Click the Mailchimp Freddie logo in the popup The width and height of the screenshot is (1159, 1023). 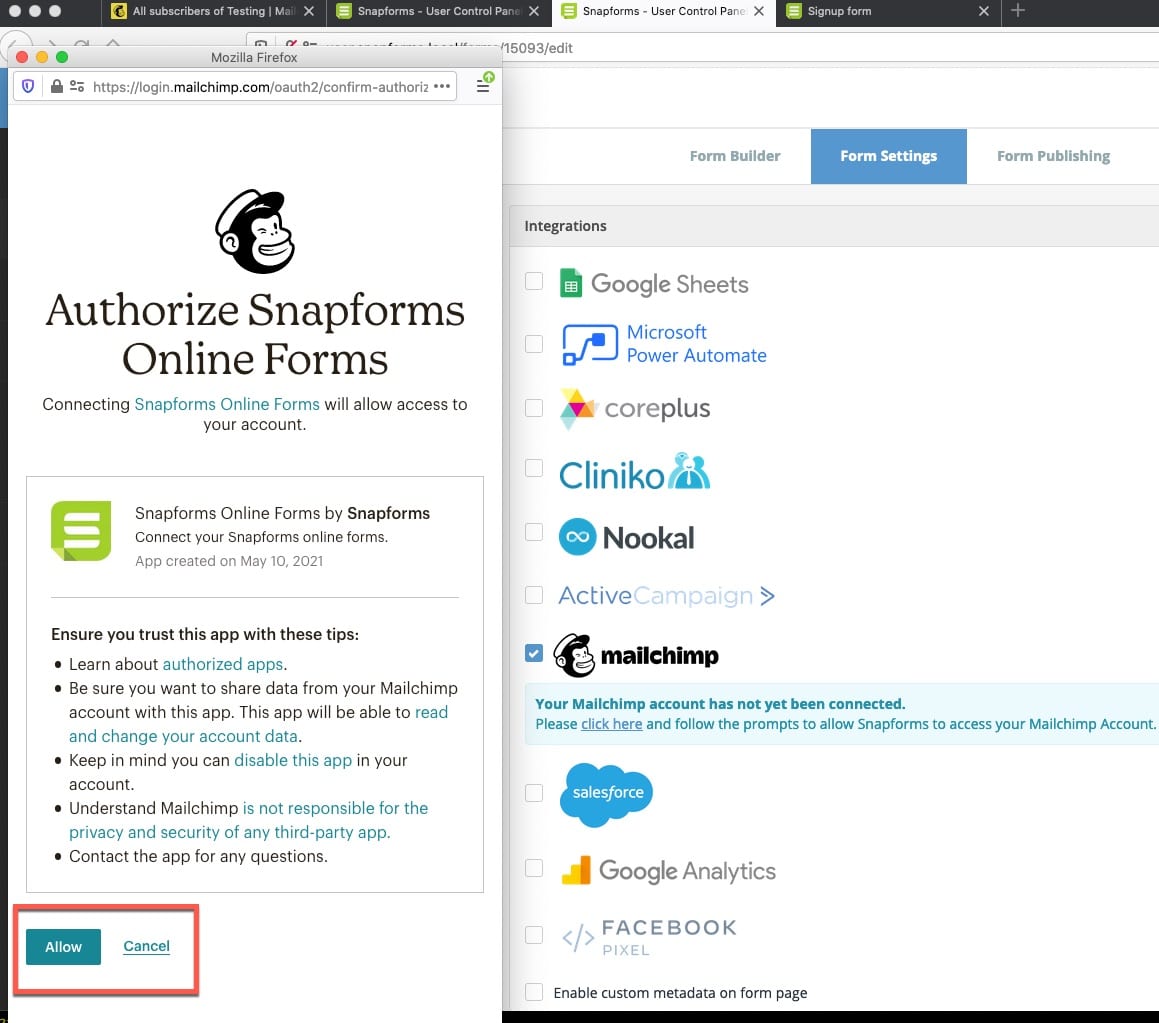[255, 231]
